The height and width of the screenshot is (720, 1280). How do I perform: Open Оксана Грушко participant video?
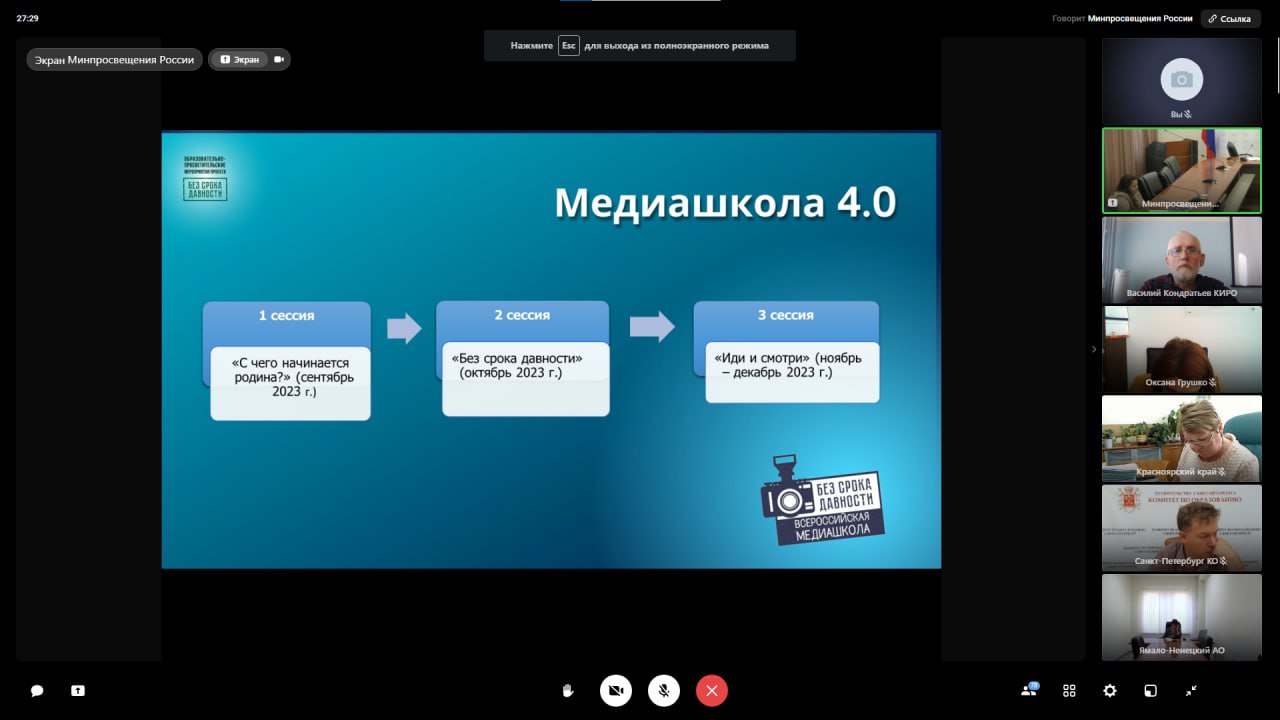(1181, 348)
